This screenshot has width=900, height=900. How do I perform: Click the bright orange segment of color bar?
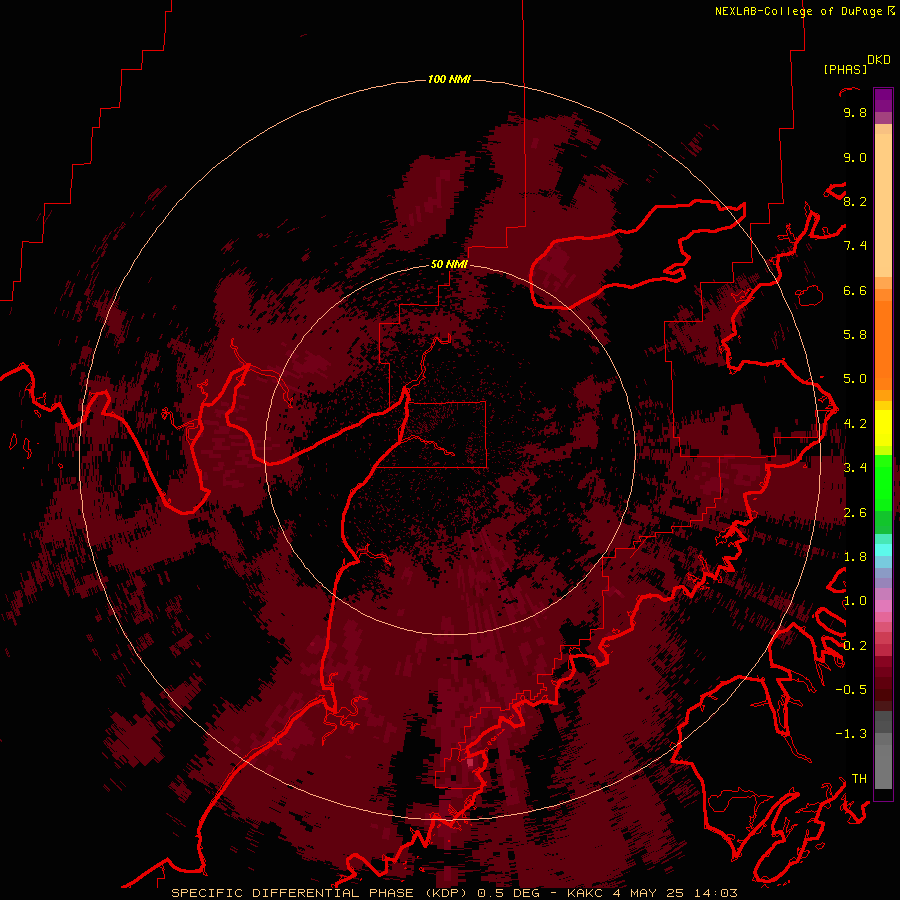(883, 344)
